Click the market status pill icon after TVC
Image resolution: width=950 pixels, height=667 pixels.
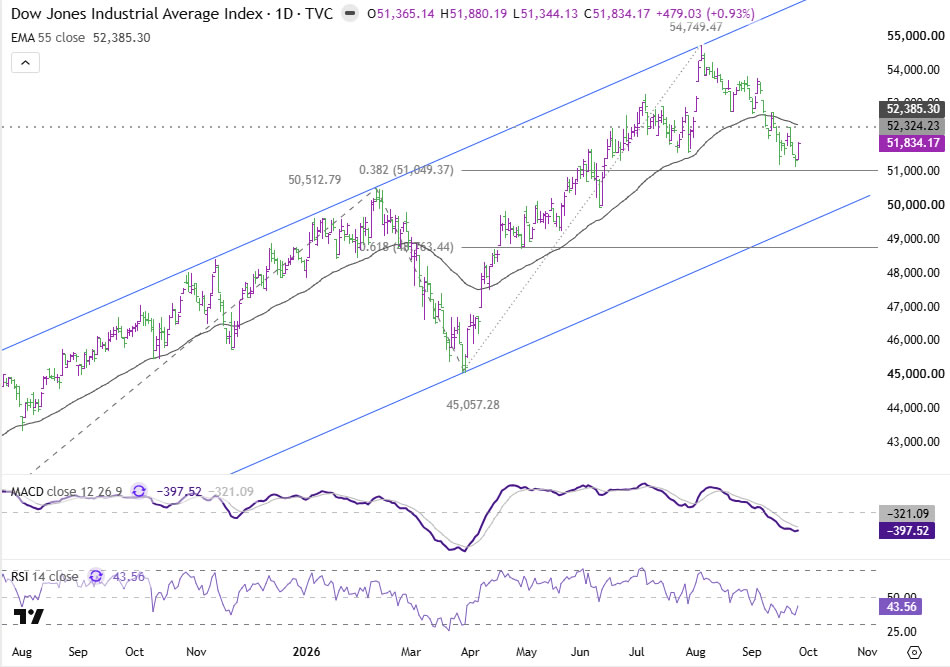350,13
